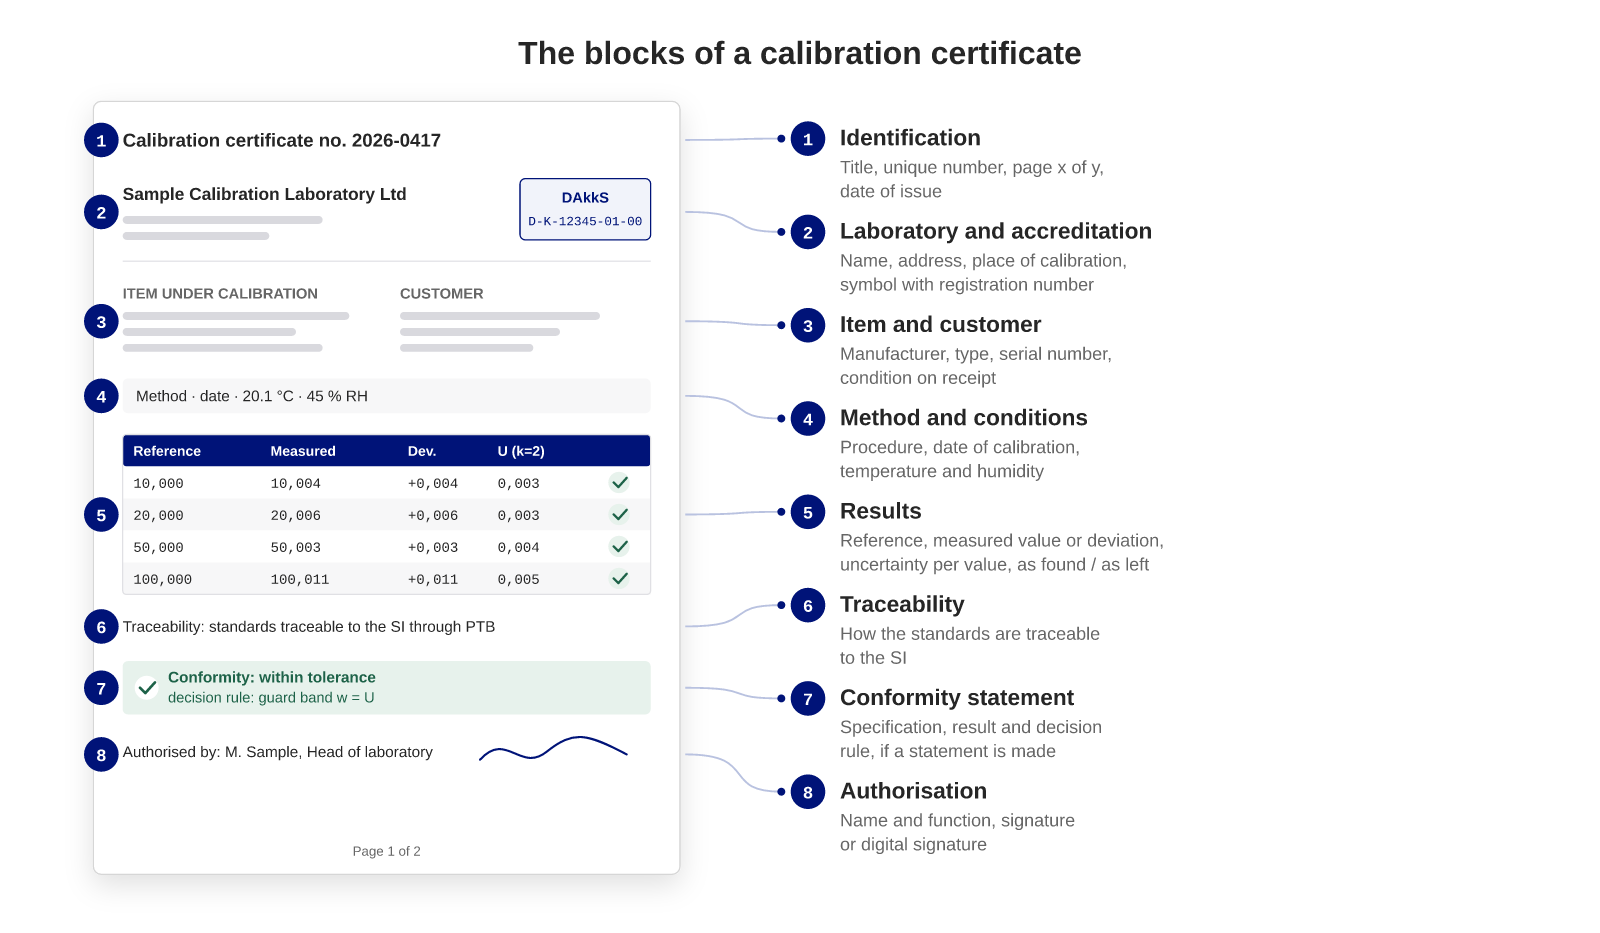Click the Conformity statement heading

[957, 697]
